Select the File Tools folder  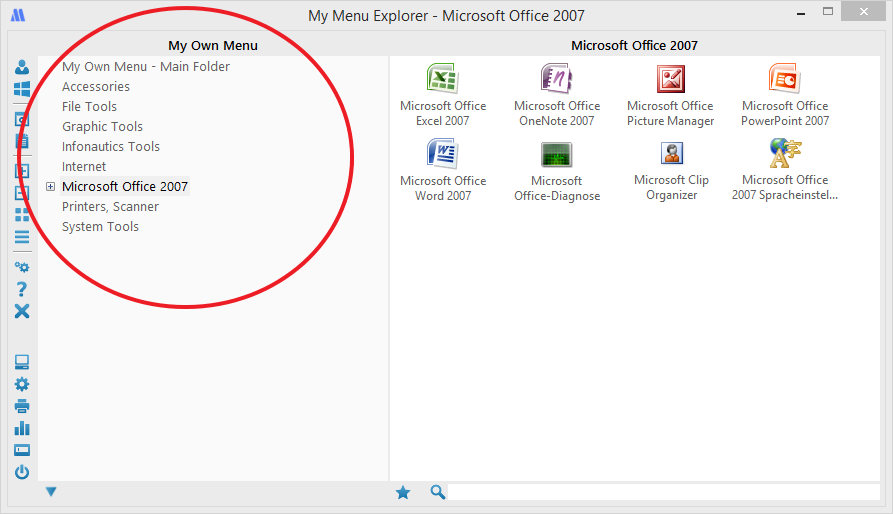pyautogui.click(x=89, y=106)
